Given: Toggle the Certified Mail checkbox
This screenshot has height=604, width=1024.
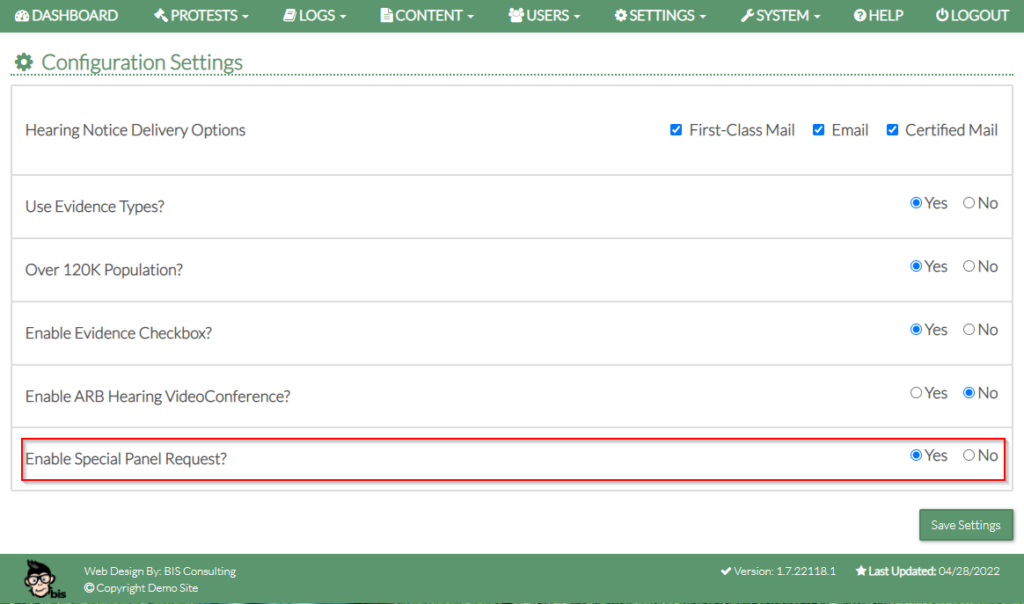Looking at the screenshot, I should coord(892,130).
